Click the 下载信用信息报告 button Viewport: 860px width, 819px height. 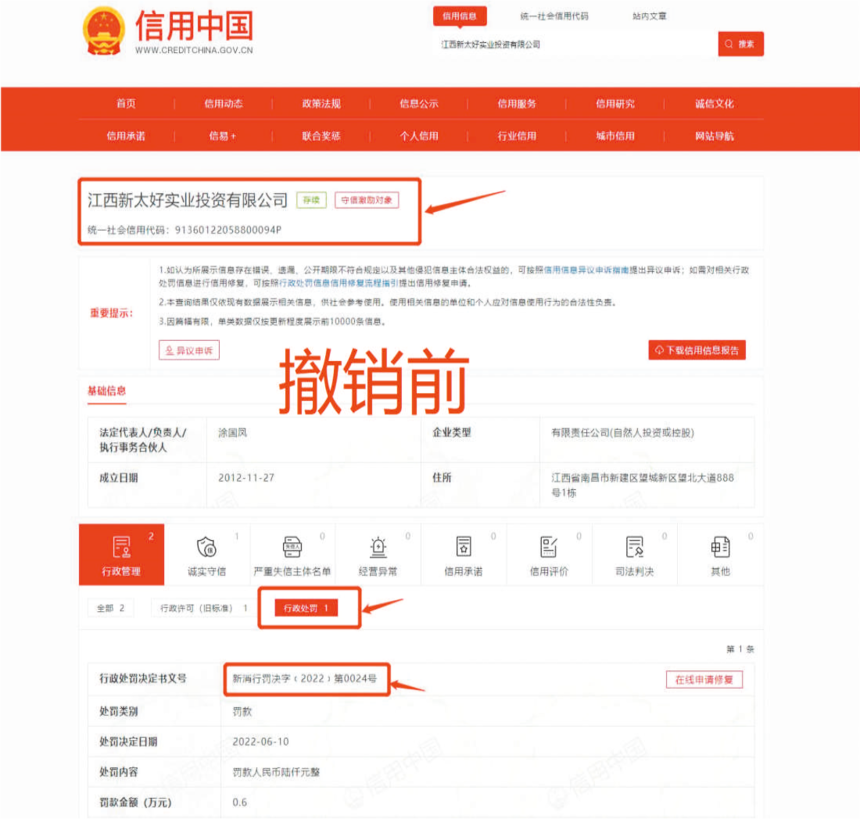pyautogui.click(x=697, y=351)
